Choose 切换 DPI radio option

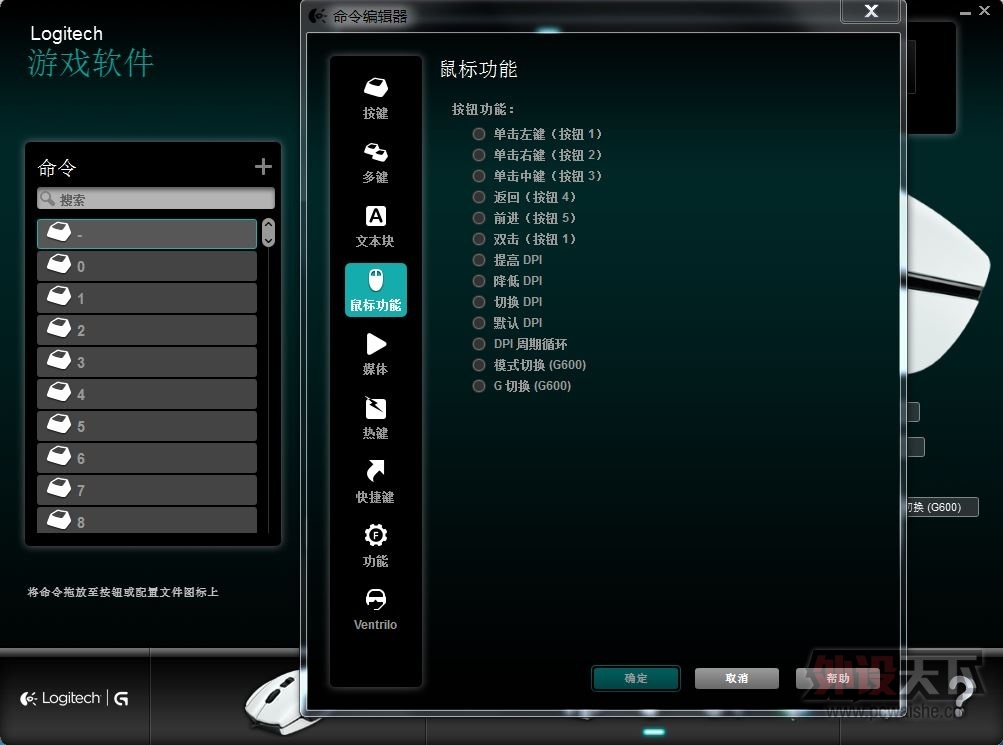click(478, 302)
